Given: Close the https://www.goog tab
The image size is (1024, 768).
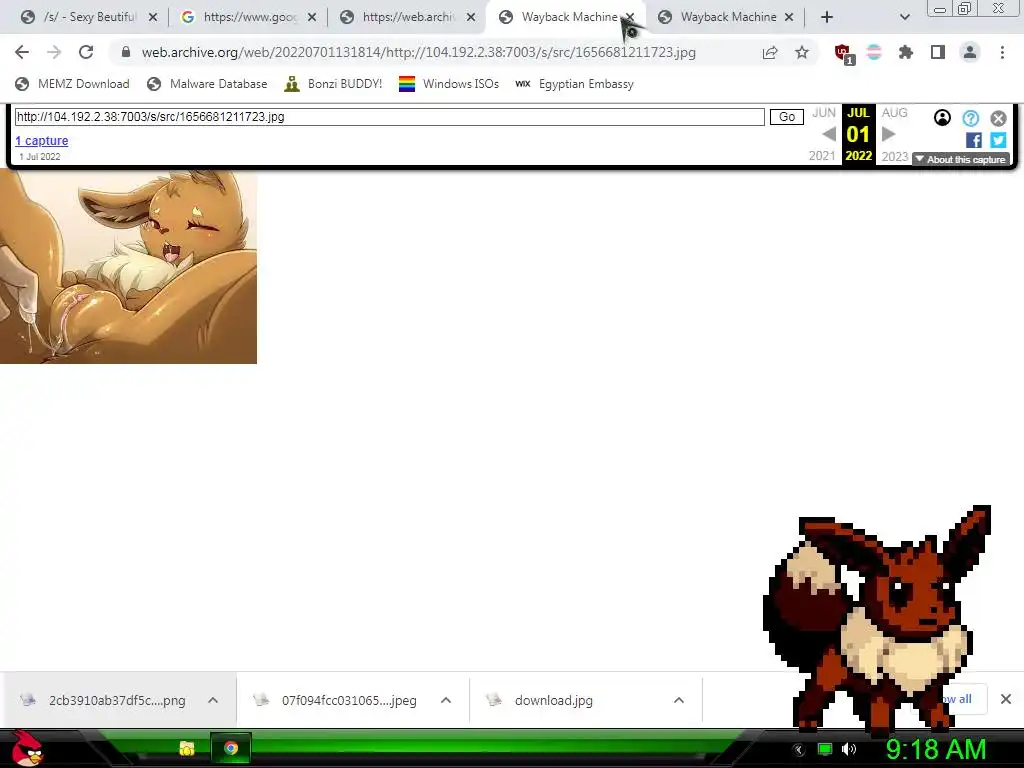Looking at the screenshot, I should pos(312,17).
